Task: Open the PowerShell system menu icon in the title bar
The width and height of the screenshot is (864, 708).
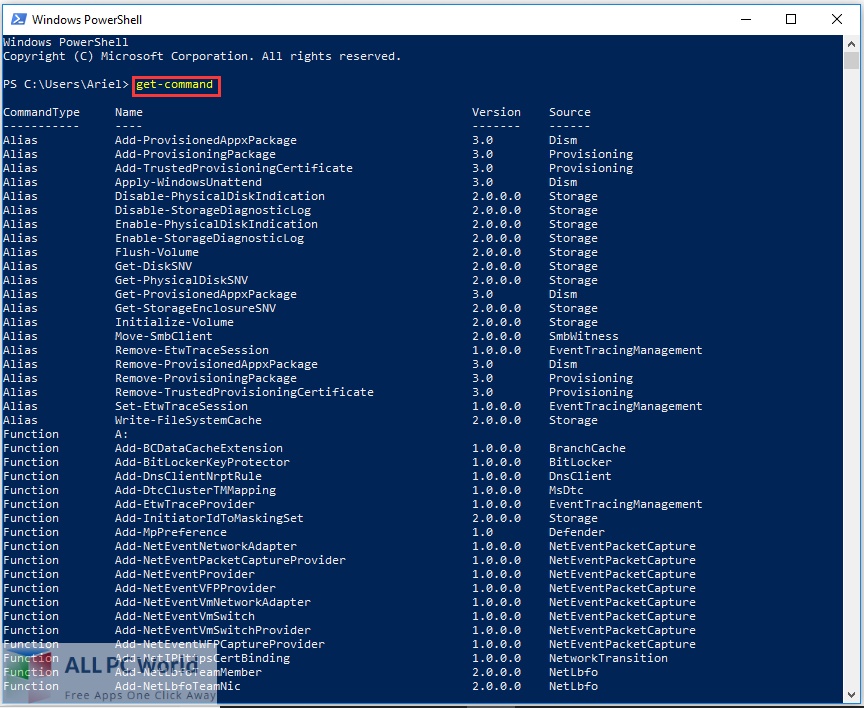Action: [18, 19]
